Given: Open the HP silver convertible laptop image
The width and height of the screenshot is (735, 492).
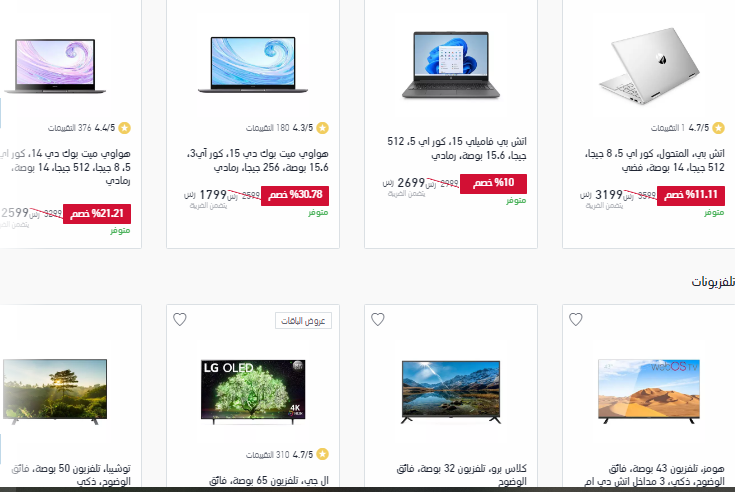Looking at the screenshot, I should pyautogui.click(x=649, y=66).
